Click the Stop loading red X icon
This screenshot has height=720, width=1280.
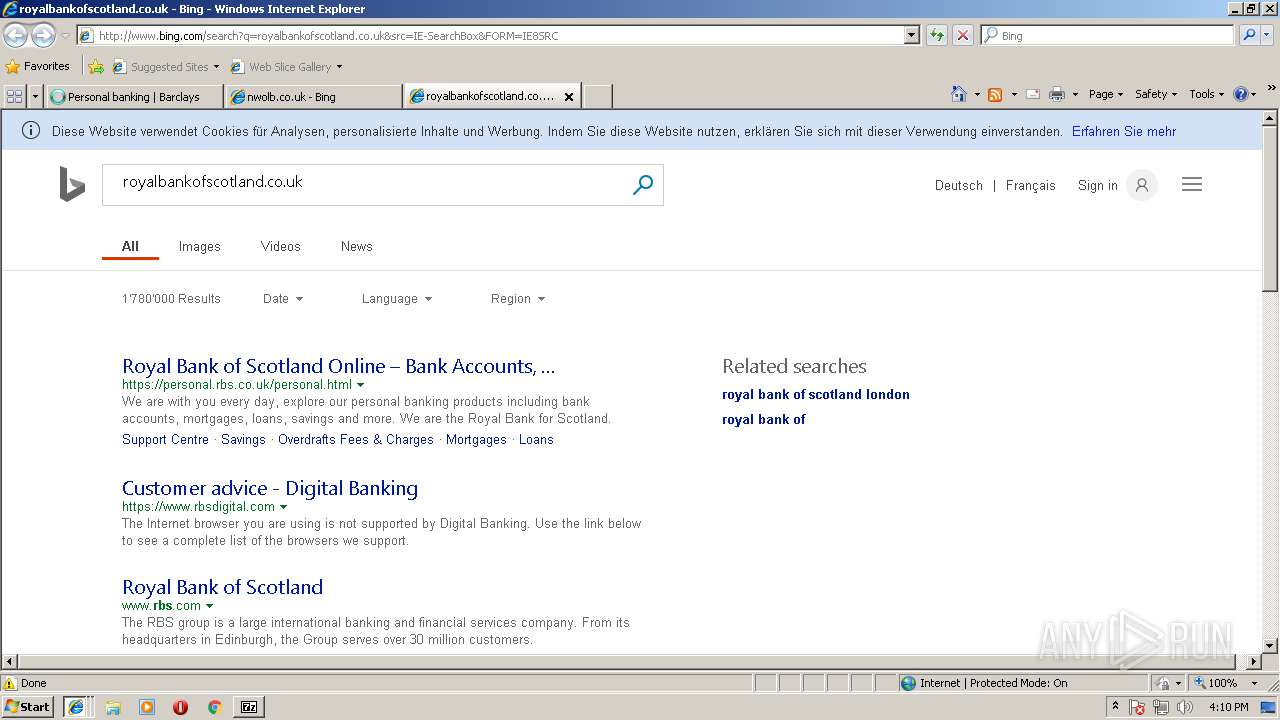[963, 35]
